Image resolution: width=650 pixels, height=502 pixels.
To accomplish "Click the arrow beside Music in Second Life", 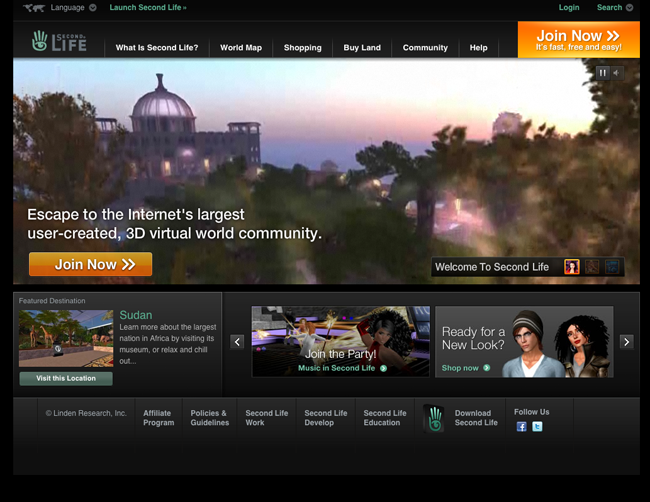I will [383, 368].
